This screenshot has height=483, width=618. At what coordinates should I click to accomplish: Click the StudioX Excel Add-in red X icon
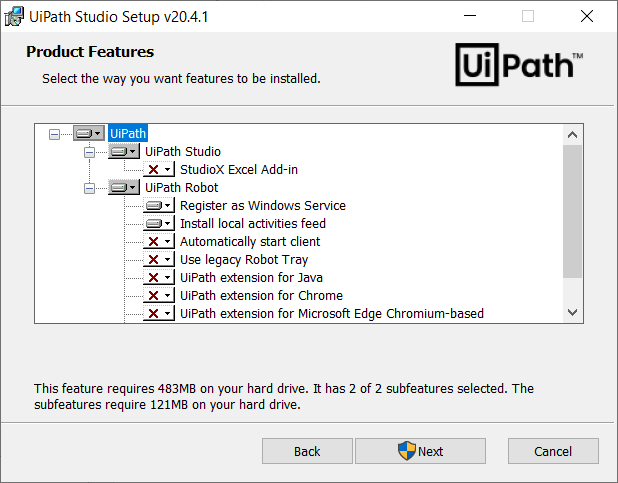click(158, 169)
